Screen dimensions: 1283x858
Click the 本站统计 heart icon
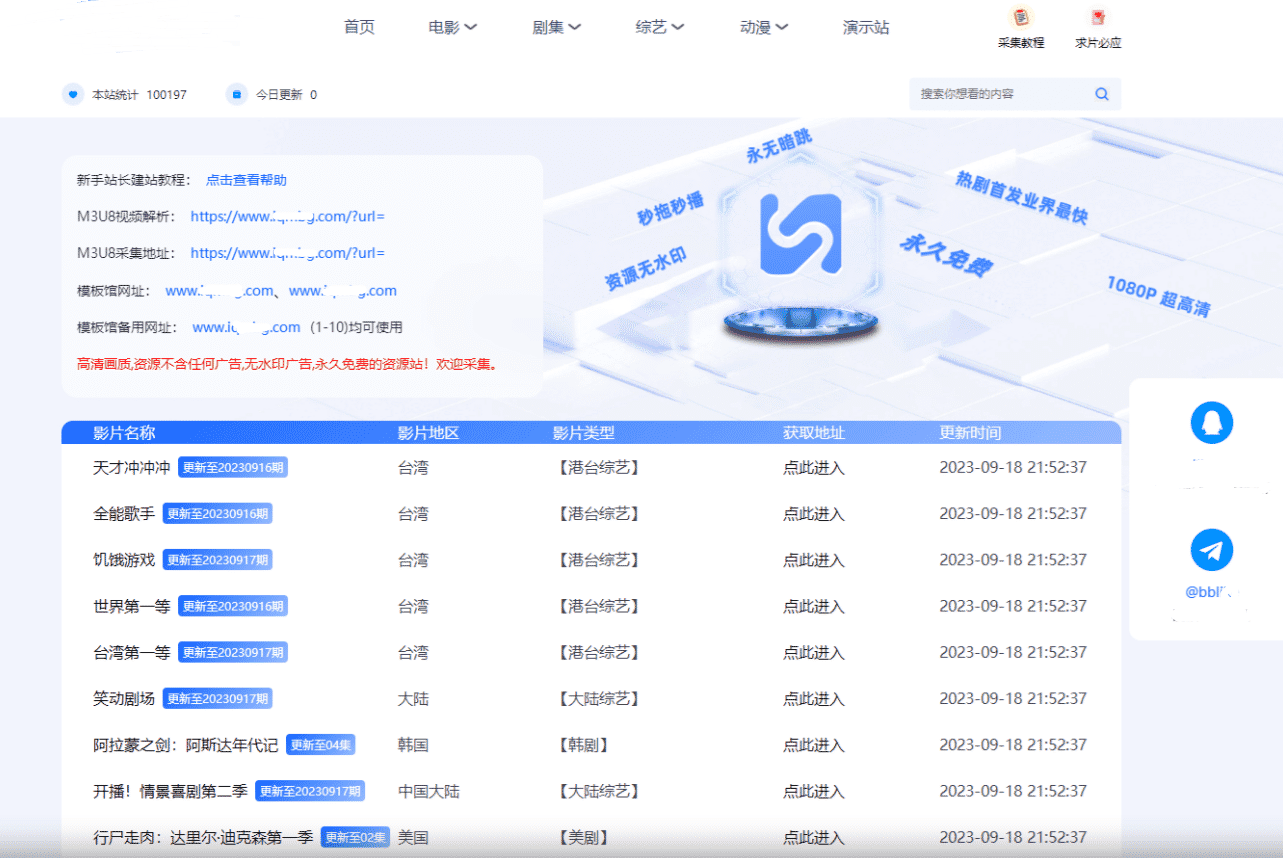(72, 95)
